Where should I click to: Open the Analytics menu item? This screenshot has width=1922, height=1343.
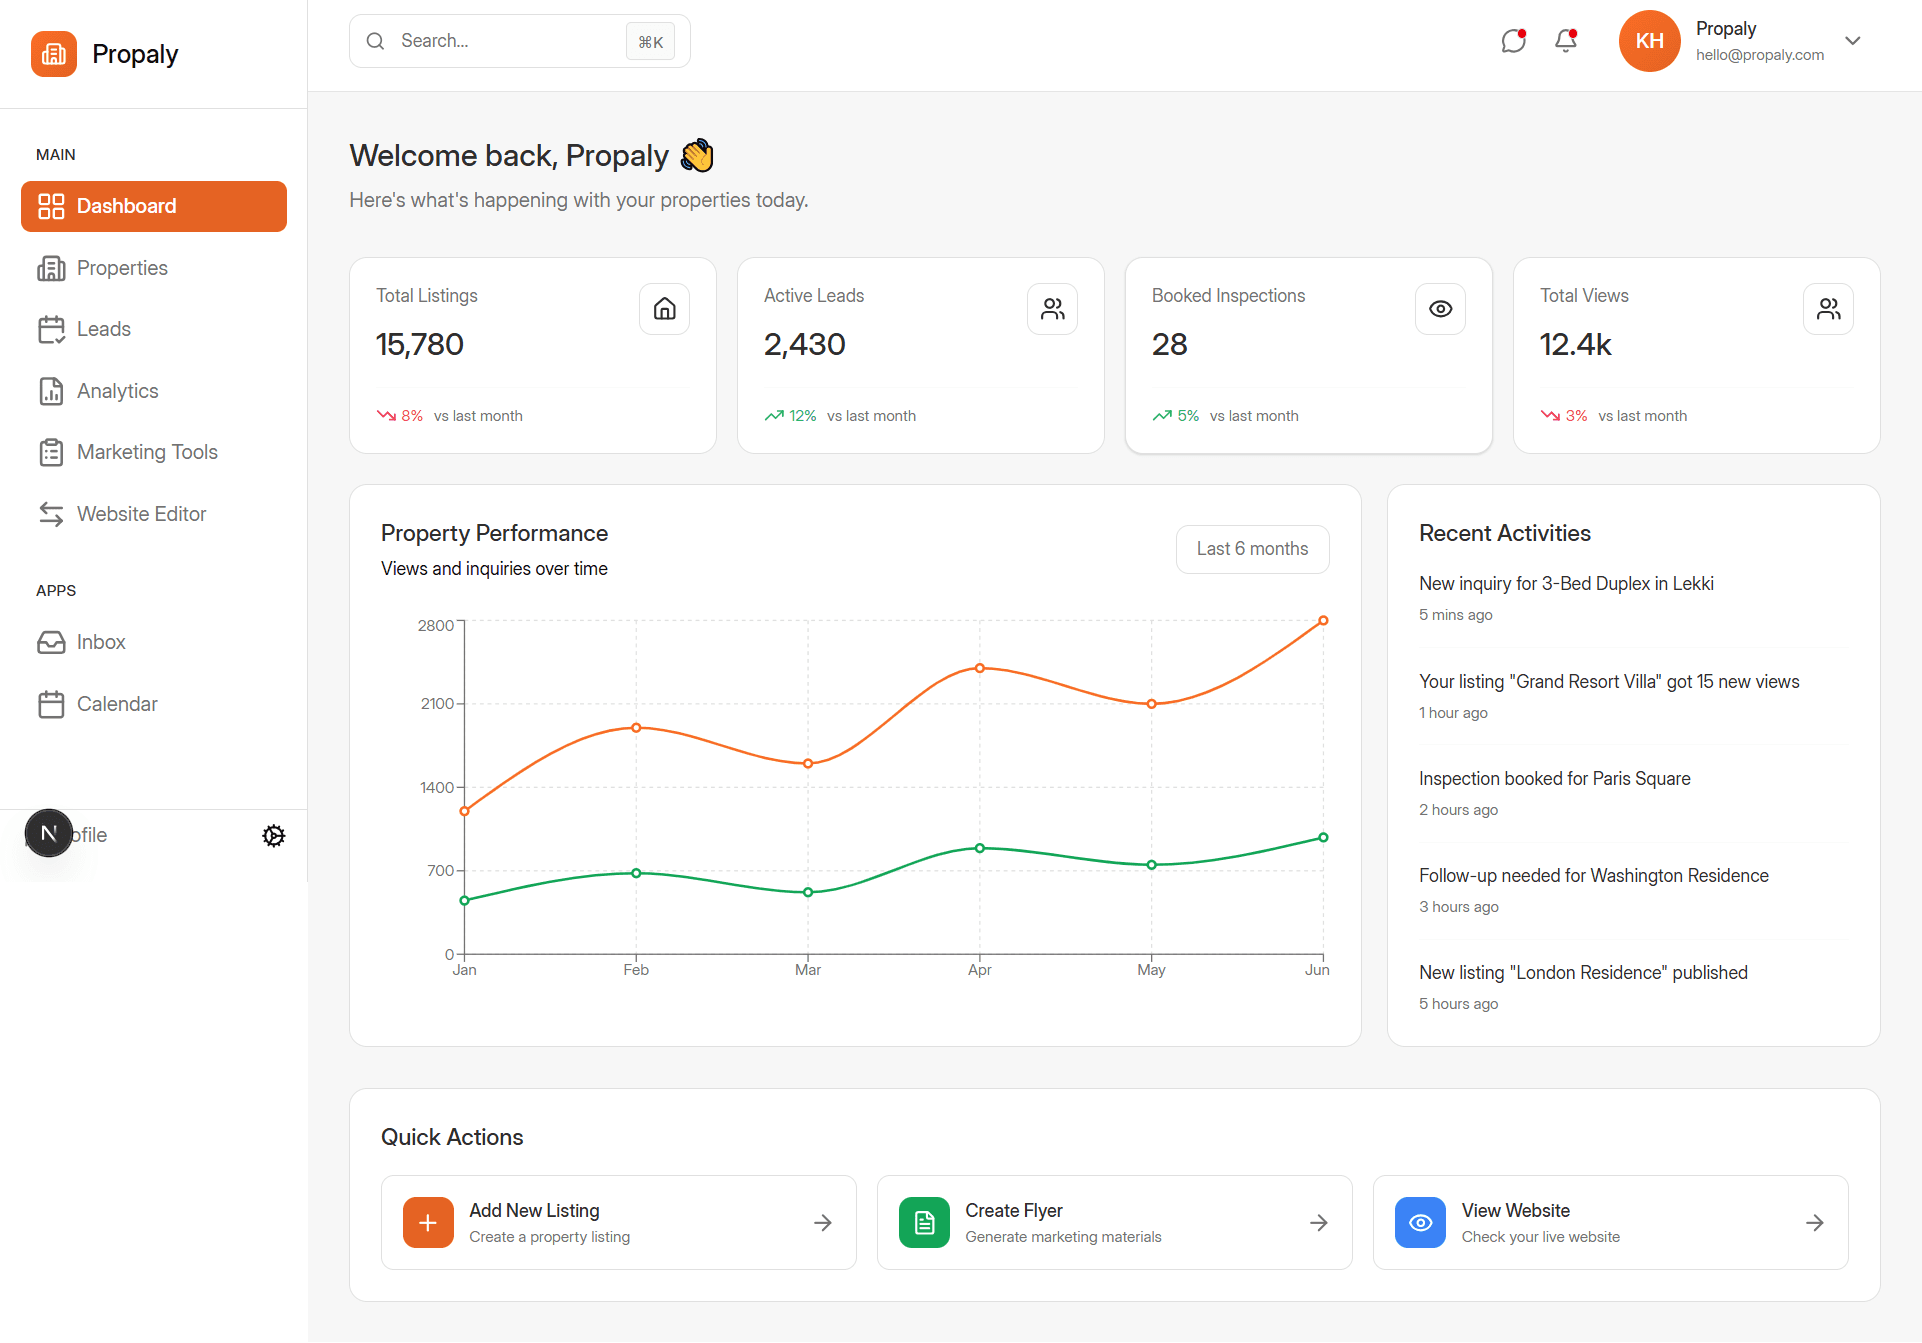coord(118,391)
